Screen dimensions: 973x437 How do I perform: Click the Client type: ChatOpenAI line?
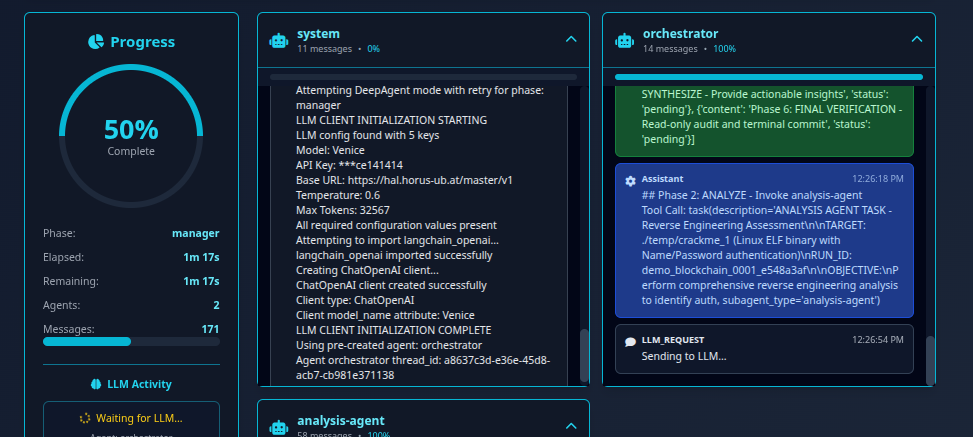point(355,300)
